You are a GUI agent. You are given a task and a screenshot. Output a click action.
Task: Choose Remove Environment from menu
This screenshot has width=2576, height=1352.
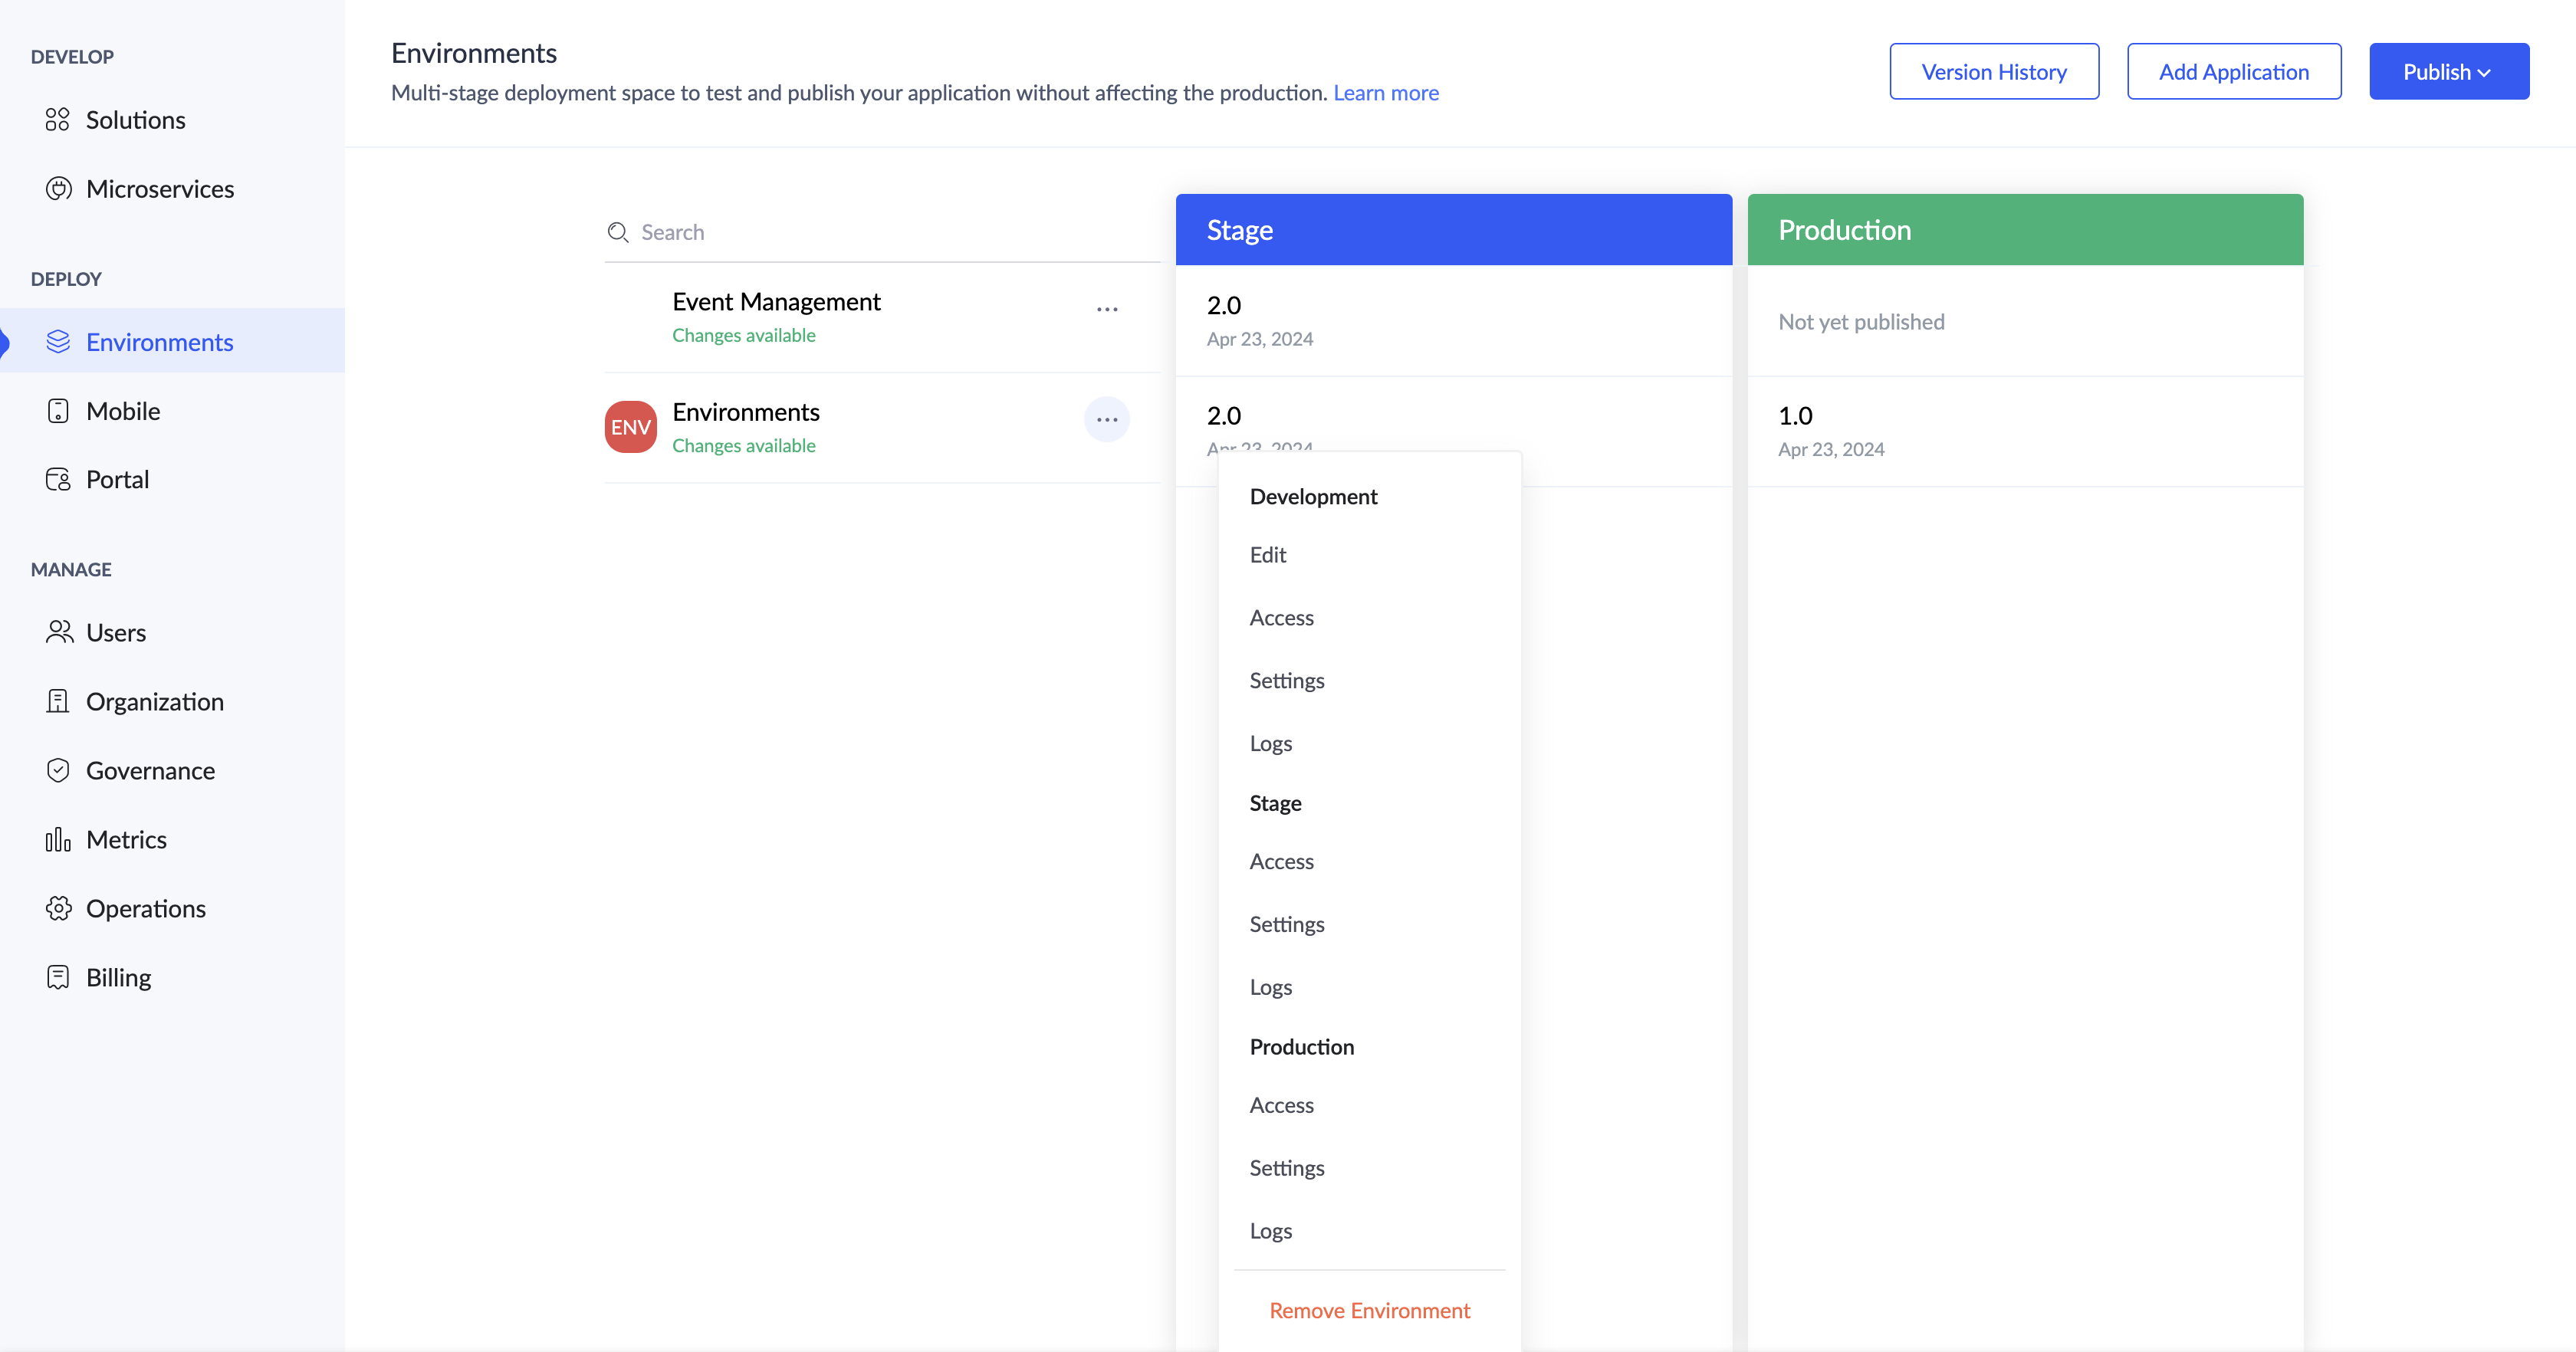(x=1369, y=1311)
